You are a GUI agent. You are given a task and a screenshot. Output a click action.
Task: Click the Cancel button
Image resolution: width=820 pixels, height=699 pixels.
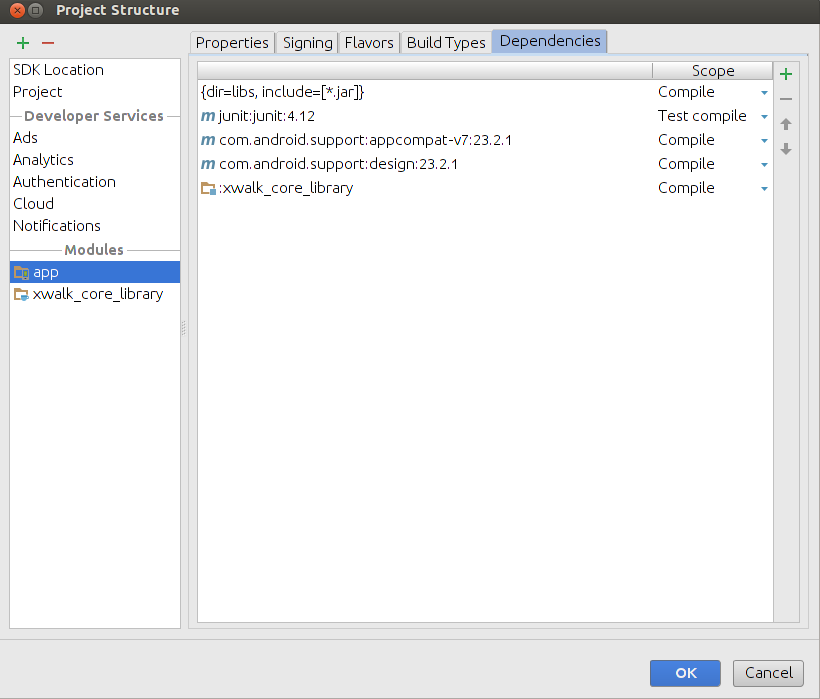click(x=768, y=673)
